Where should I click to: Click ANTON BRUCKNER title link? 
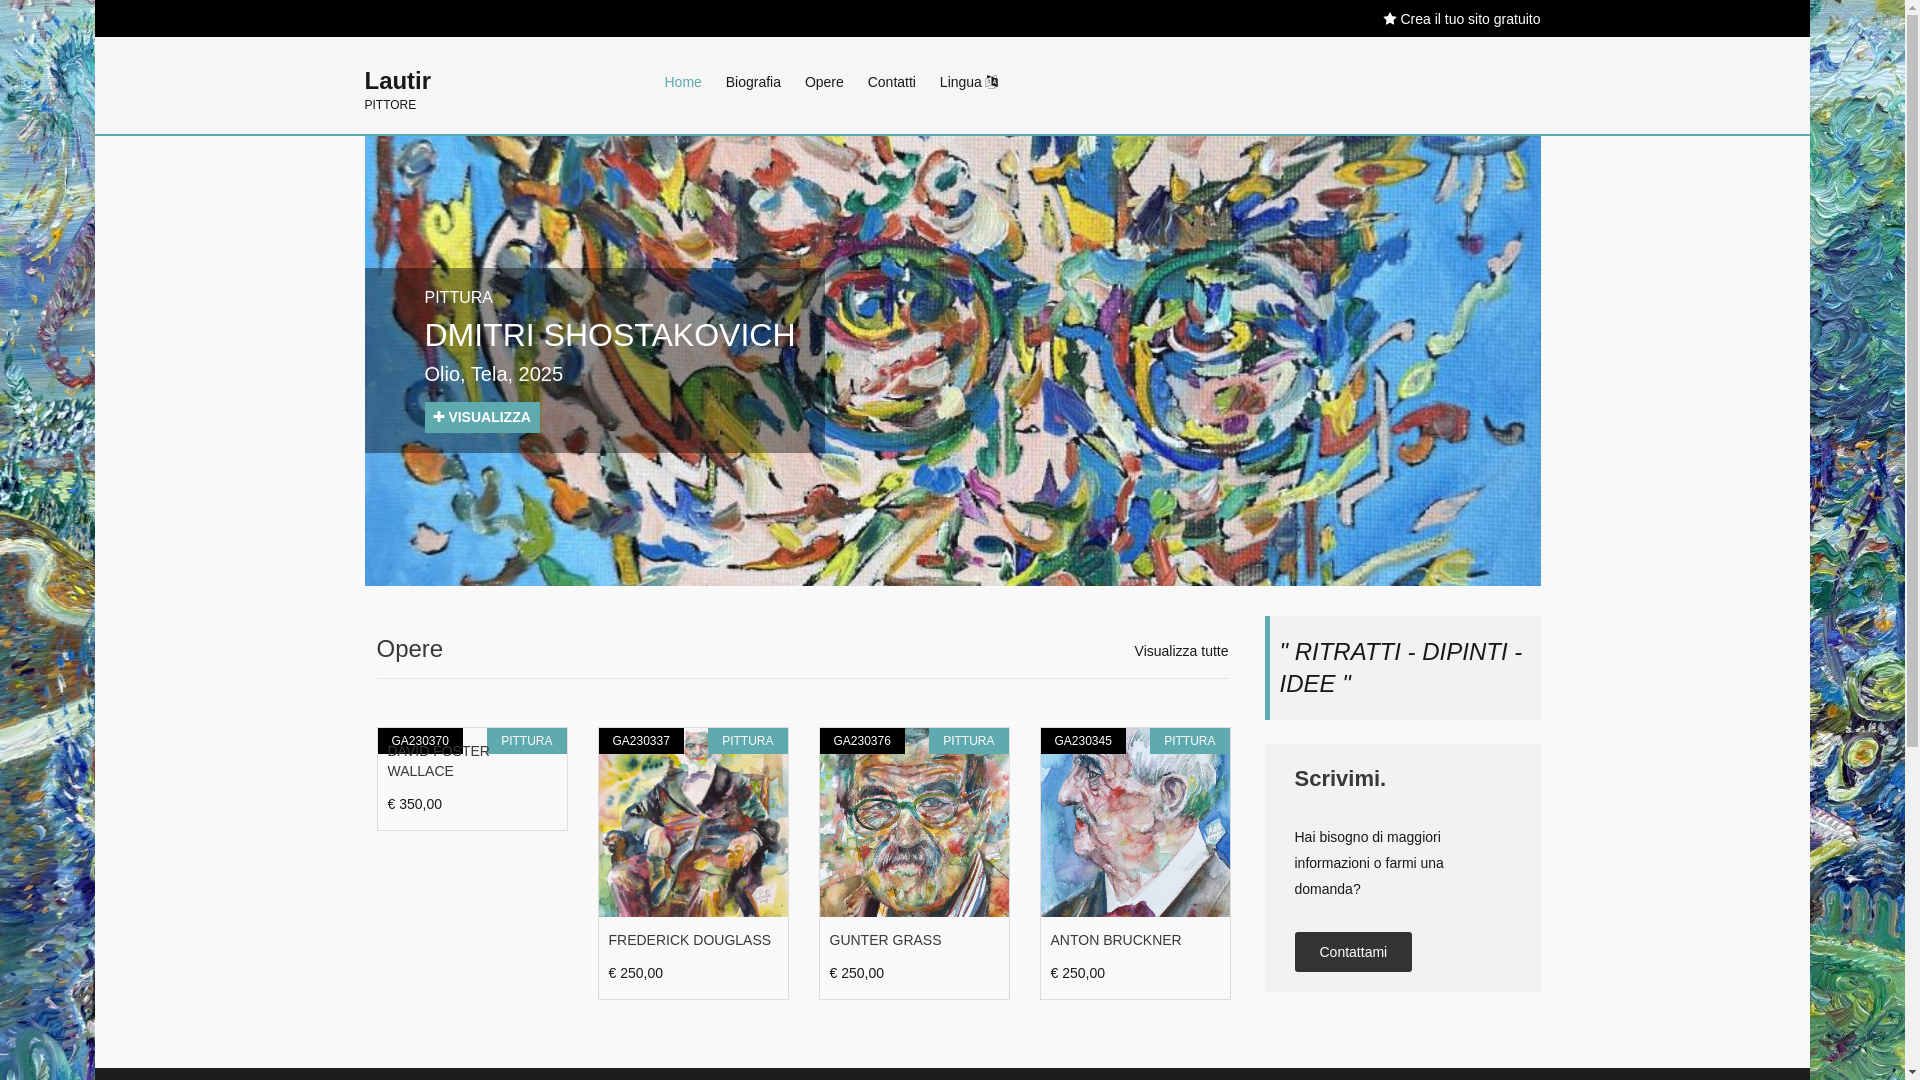1116,940
